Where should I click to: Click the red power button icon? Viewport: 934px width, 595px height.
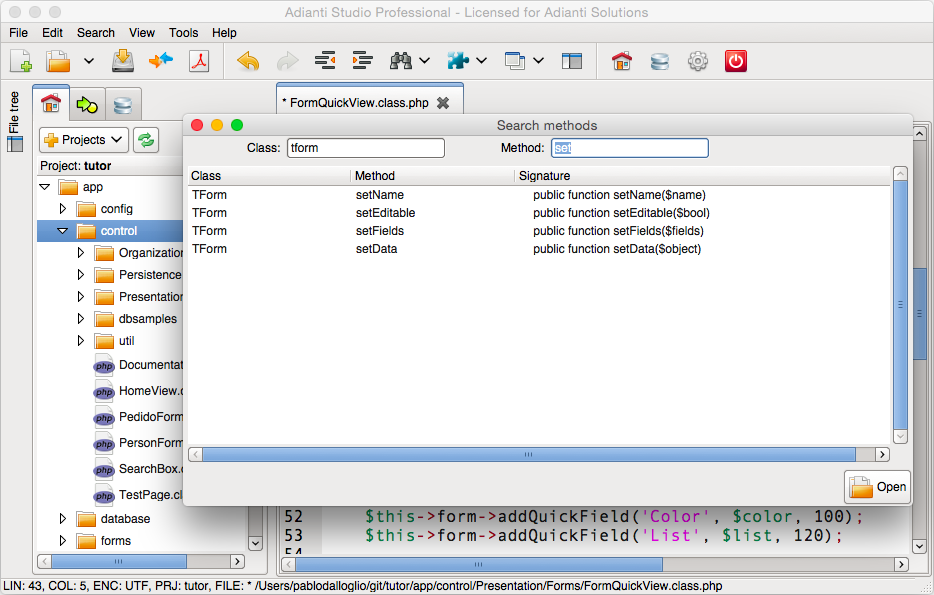[736, 61]
